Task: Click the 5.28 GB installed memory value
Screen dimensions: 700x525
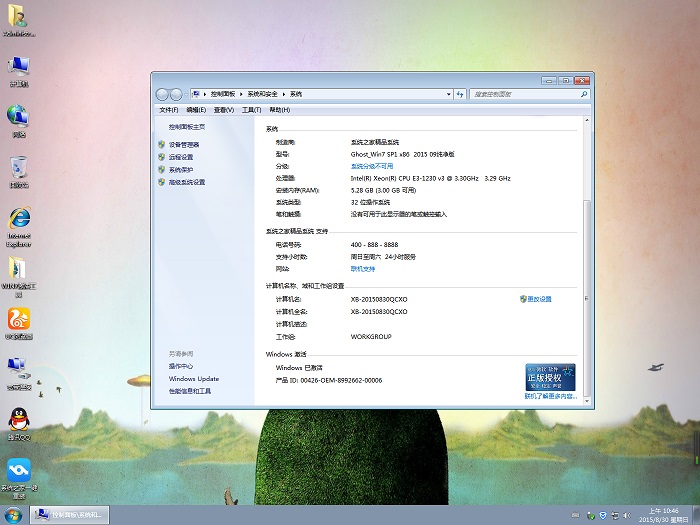Action: pyautogui.click(x=383, y=190)
